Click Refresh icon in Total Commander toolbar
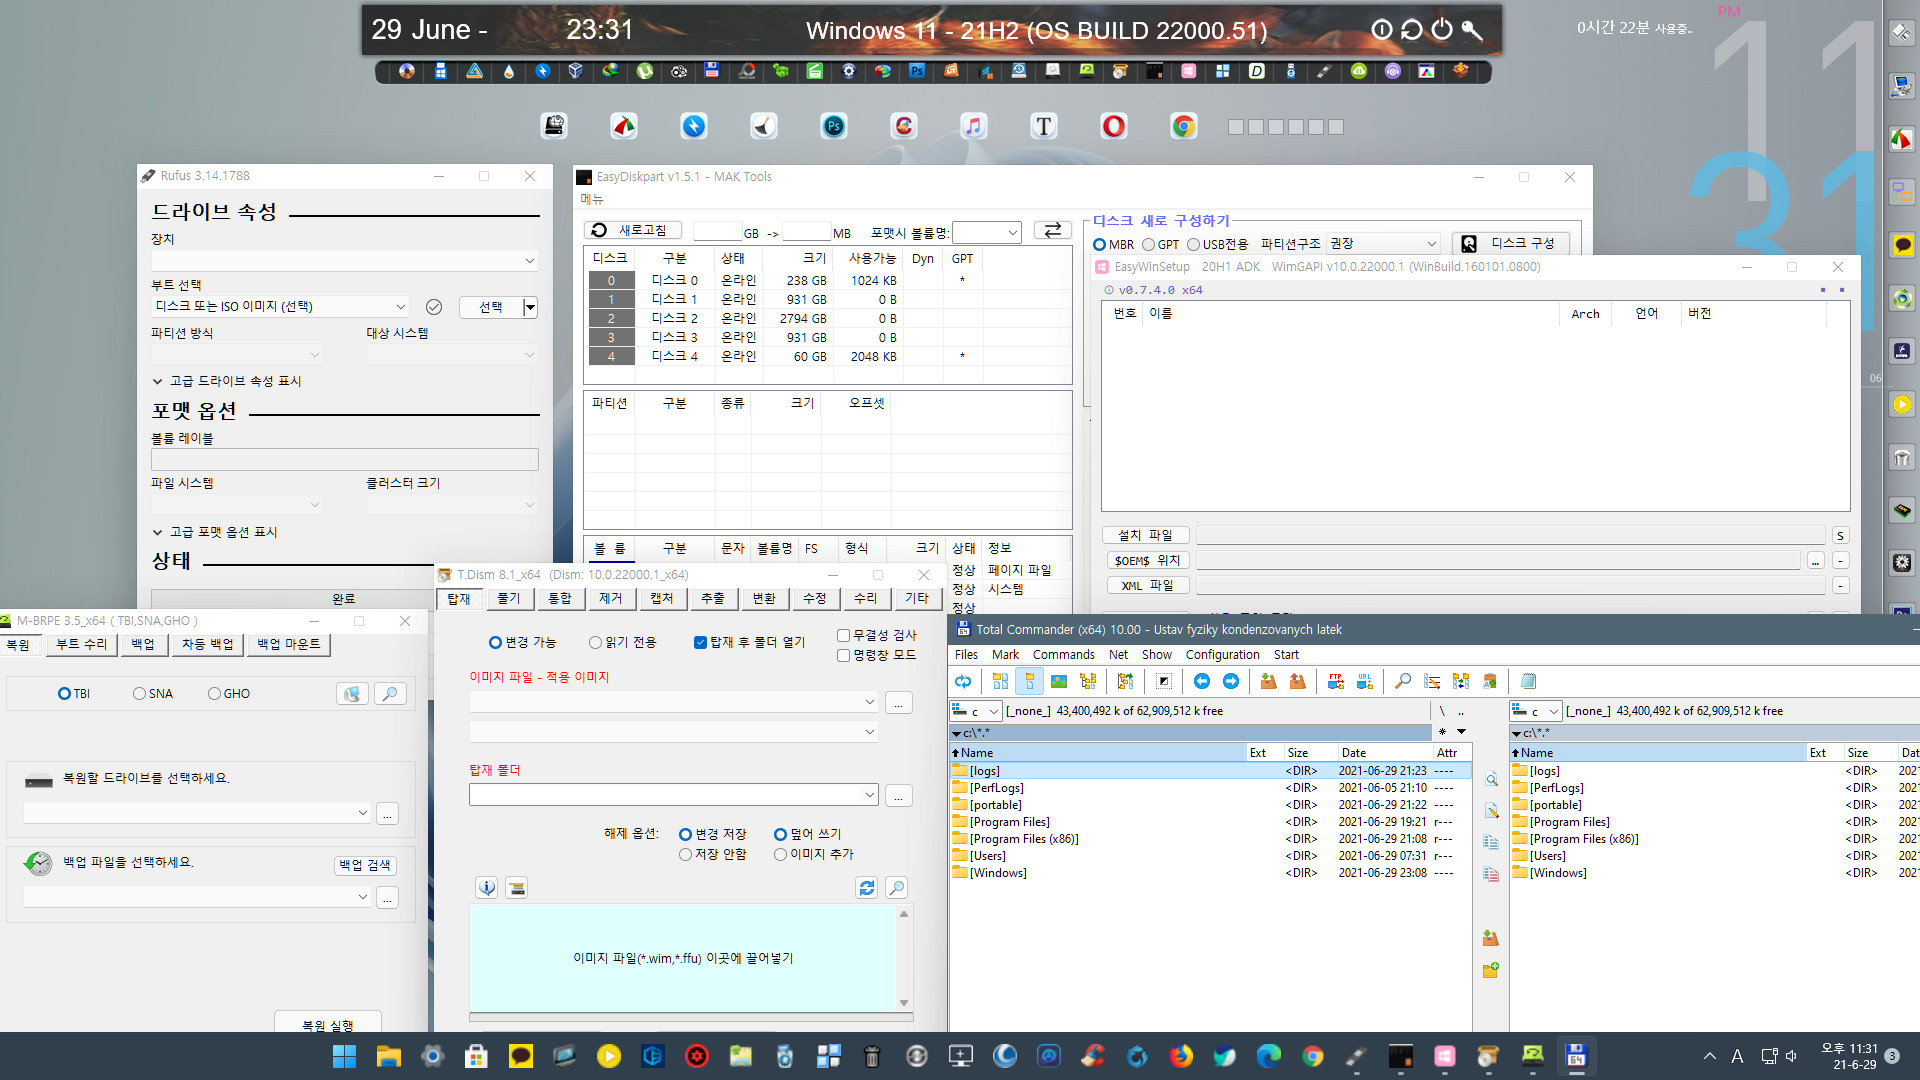 963,681
